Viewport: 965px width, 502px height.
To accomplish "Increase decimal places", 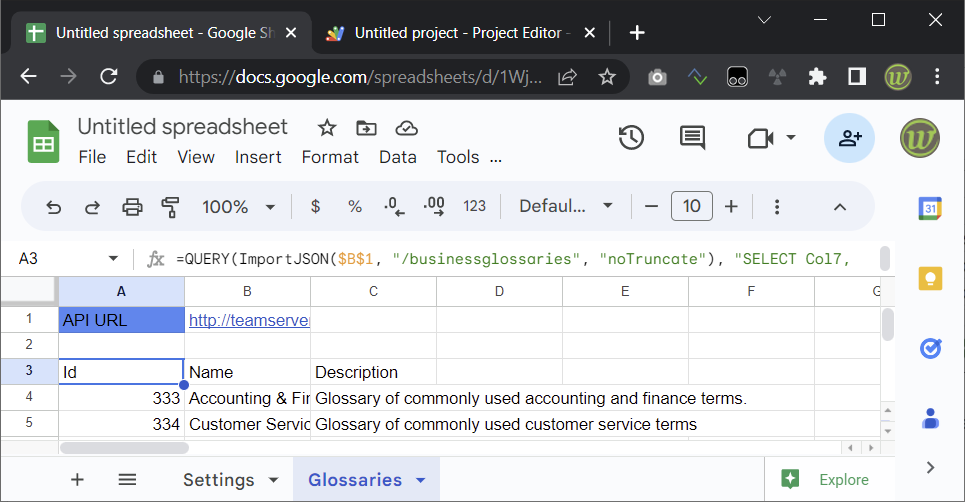I will [434, 206].
